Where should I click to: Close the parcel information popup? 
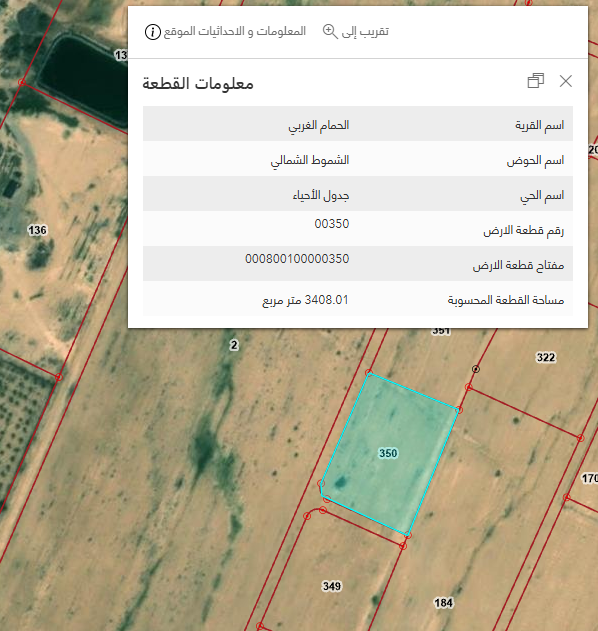(x=566, y=81)
